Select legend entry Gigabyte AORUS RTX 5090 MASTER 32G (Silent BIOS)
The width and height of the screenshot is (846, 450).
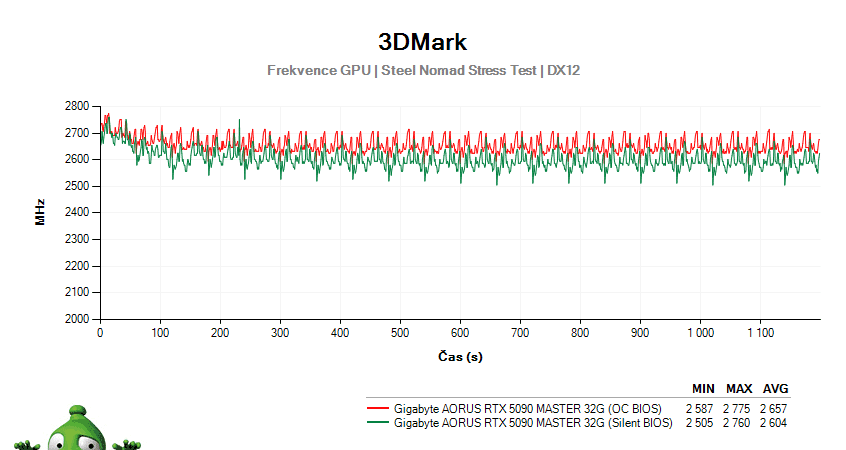point(533,423)
